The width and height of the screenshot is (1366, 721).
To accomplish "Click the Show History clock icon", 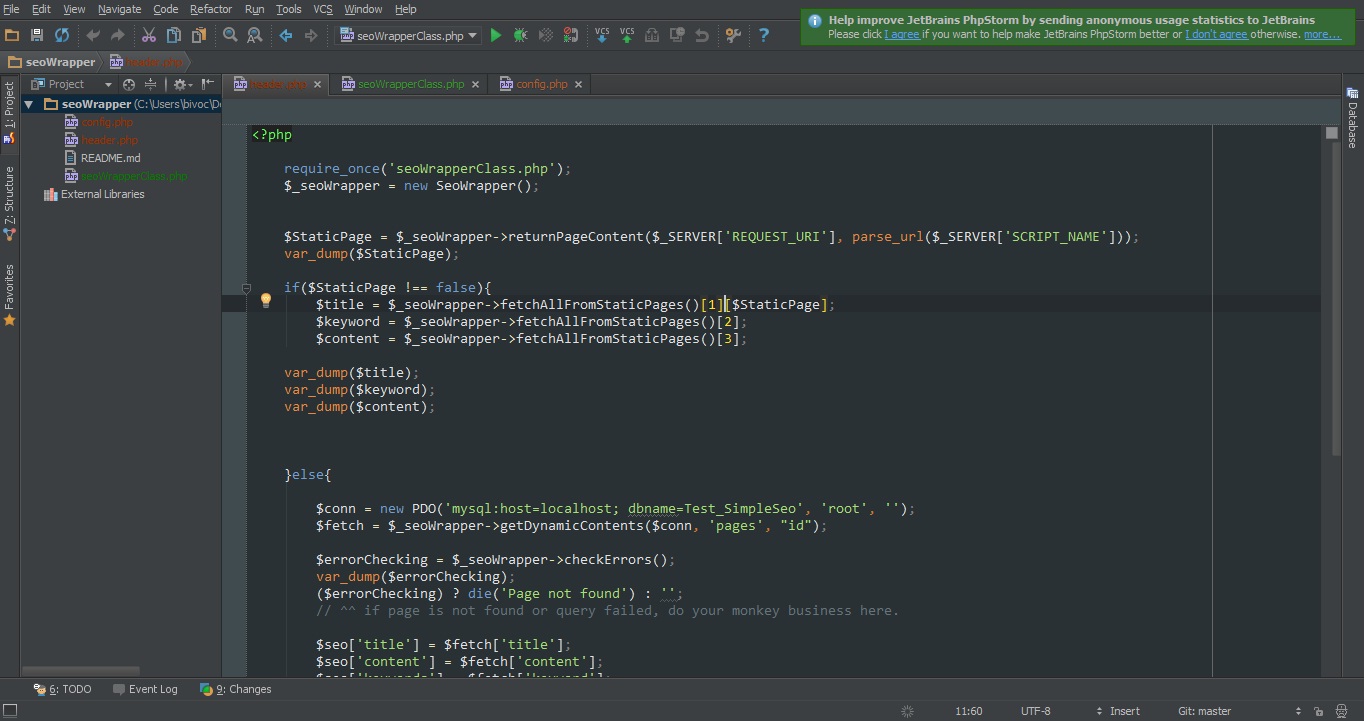I will coord(677,35).
